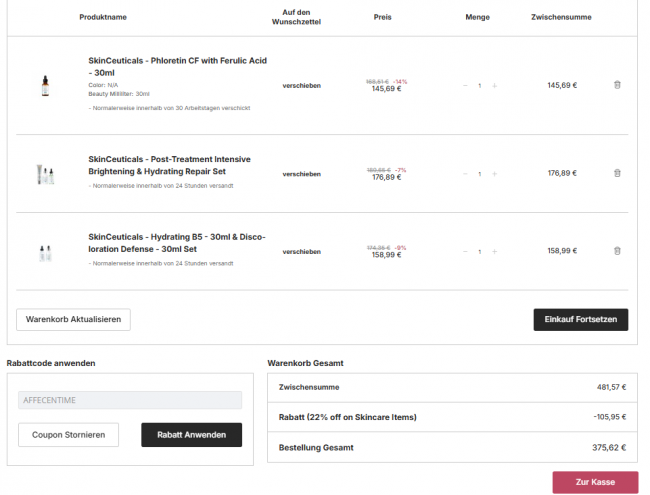This screenshot has width=650, height=495.
Task: Click Coupon Stornieren button
Action: [x=68, y=435]
